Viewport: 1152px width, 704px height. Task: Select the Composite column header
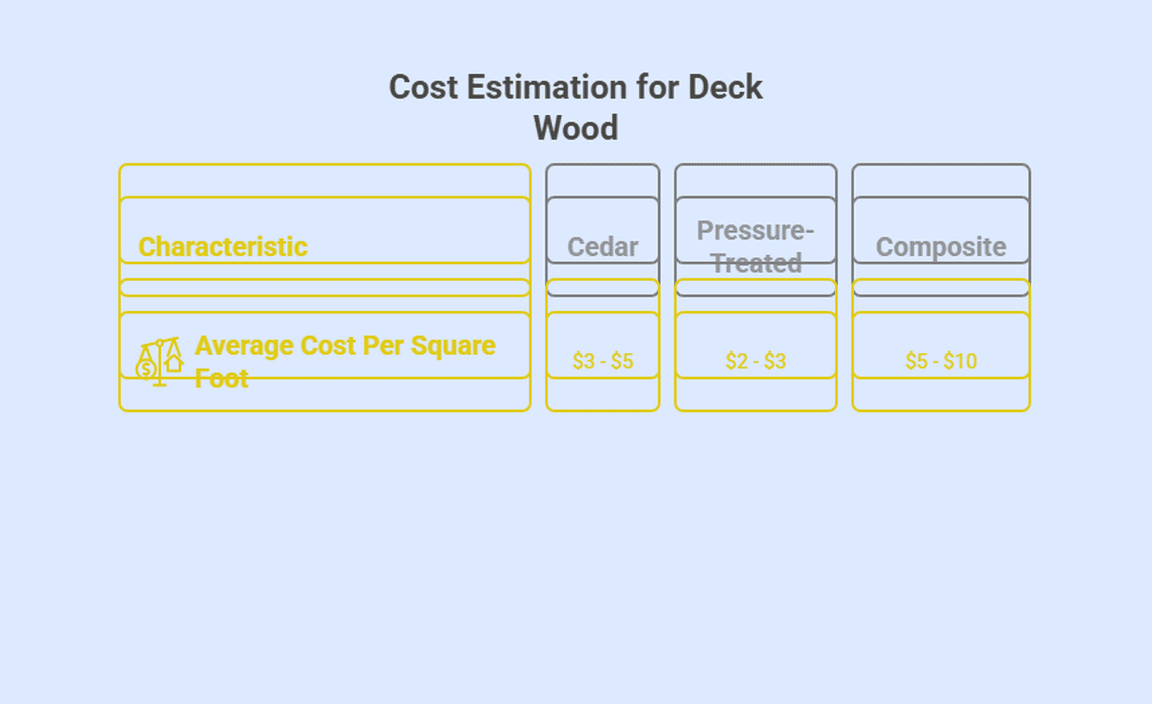(x=940, y=246)
